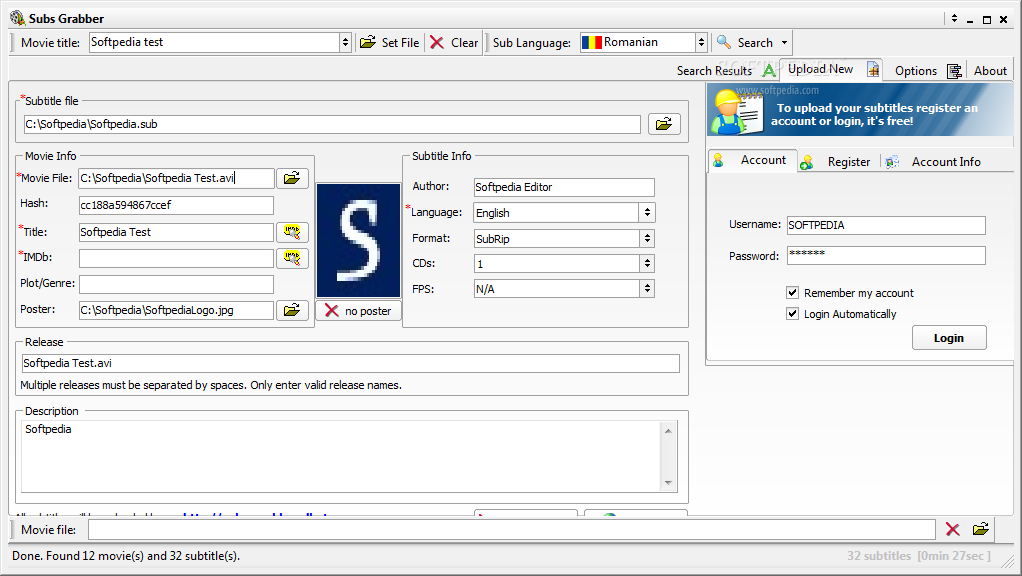Browse for the subtitle file folder icon
The width and height of the screenshot is (1022, 576).
point(664,124)
